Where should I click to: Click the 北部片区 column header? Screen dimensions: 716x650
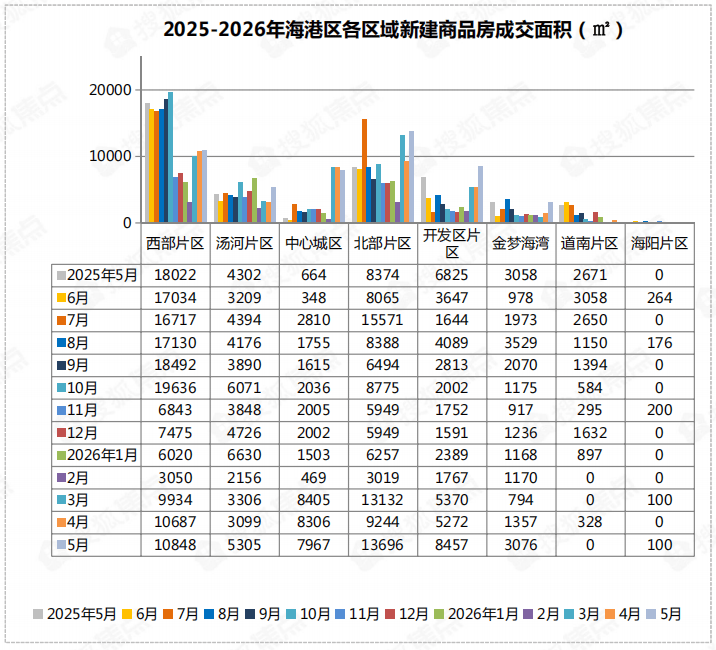[383, 243]
